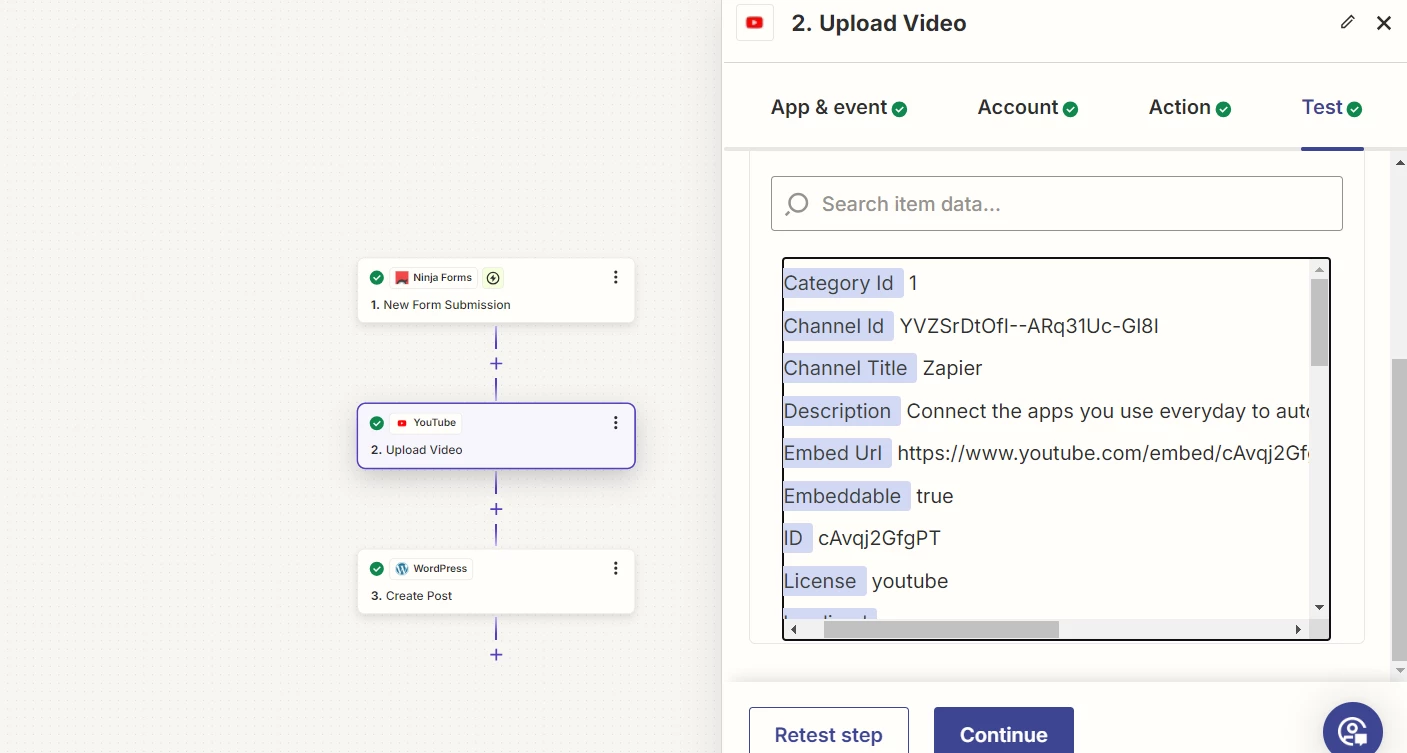The image size is (1407, 753).
Task: Click the Ninja Forms app icon
Action: click(402, 278)
